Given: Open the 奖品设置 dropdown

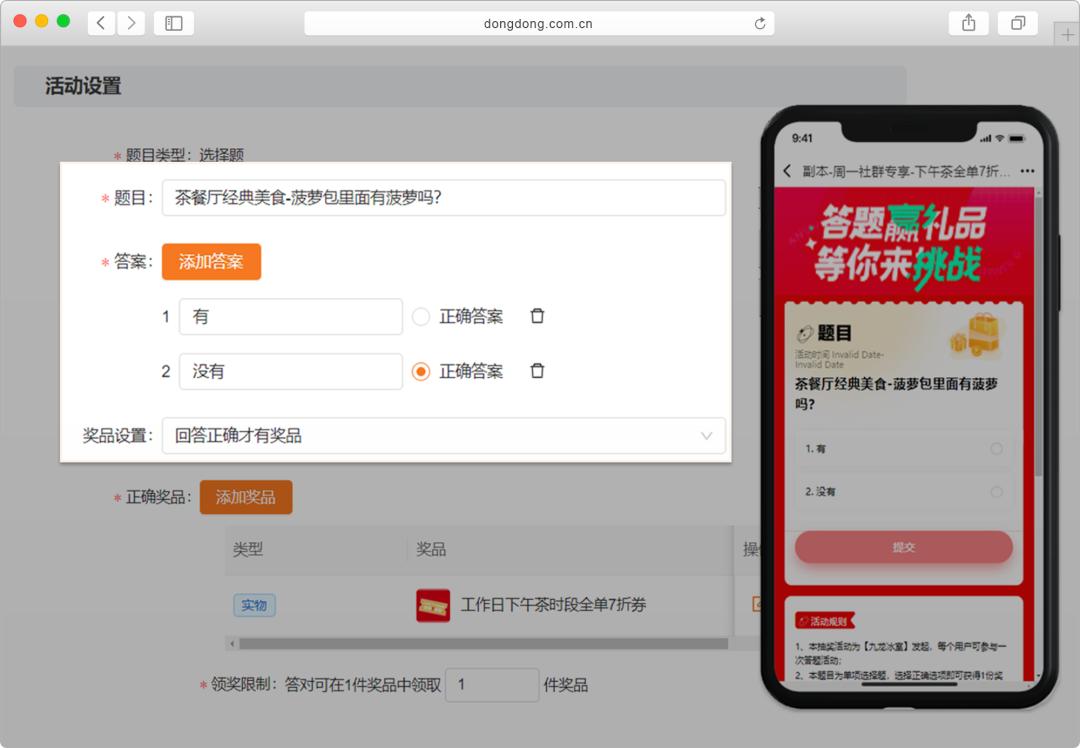Looking at the screenshot, I should pos(444,436).
